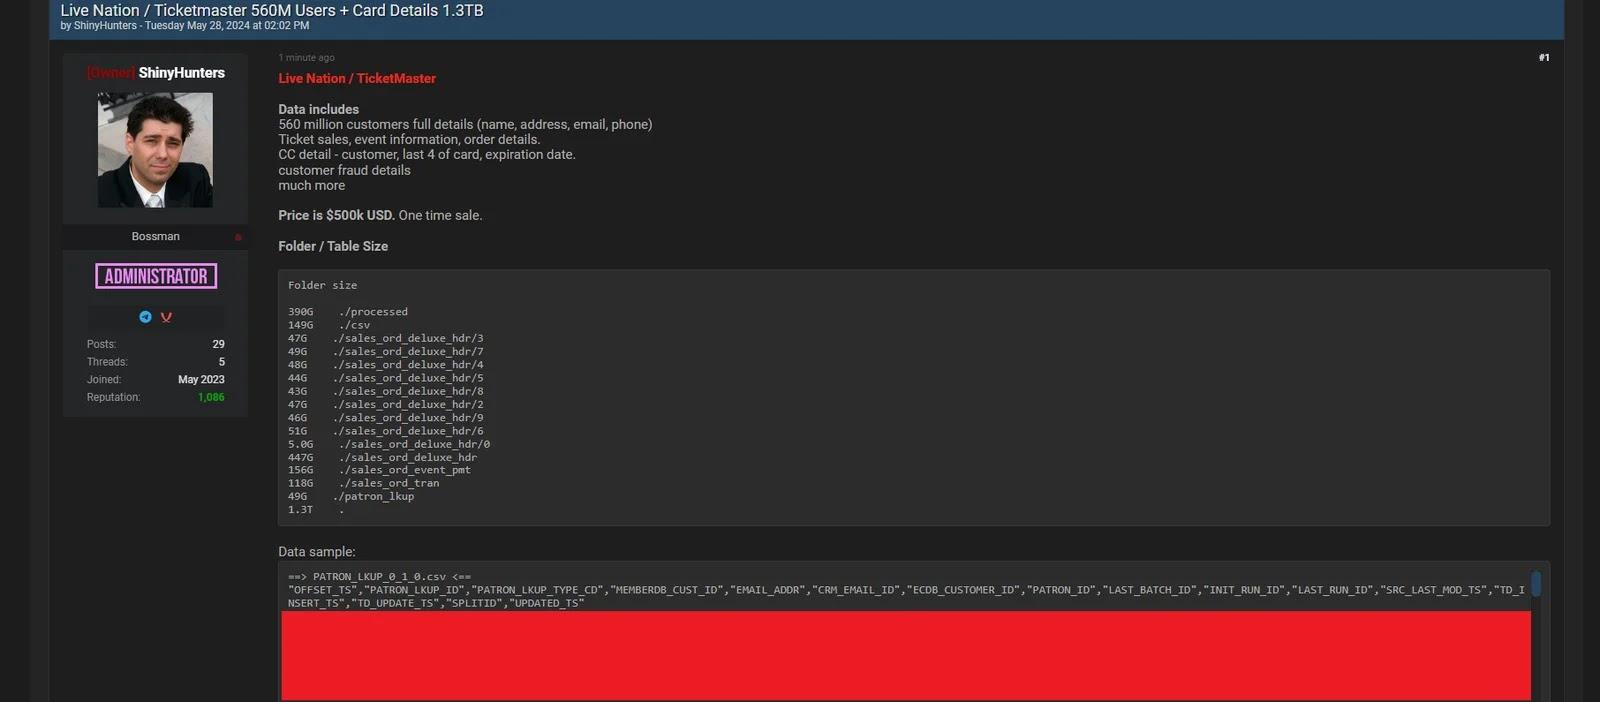Click the 'Data sample:' label

click(317, 552)
